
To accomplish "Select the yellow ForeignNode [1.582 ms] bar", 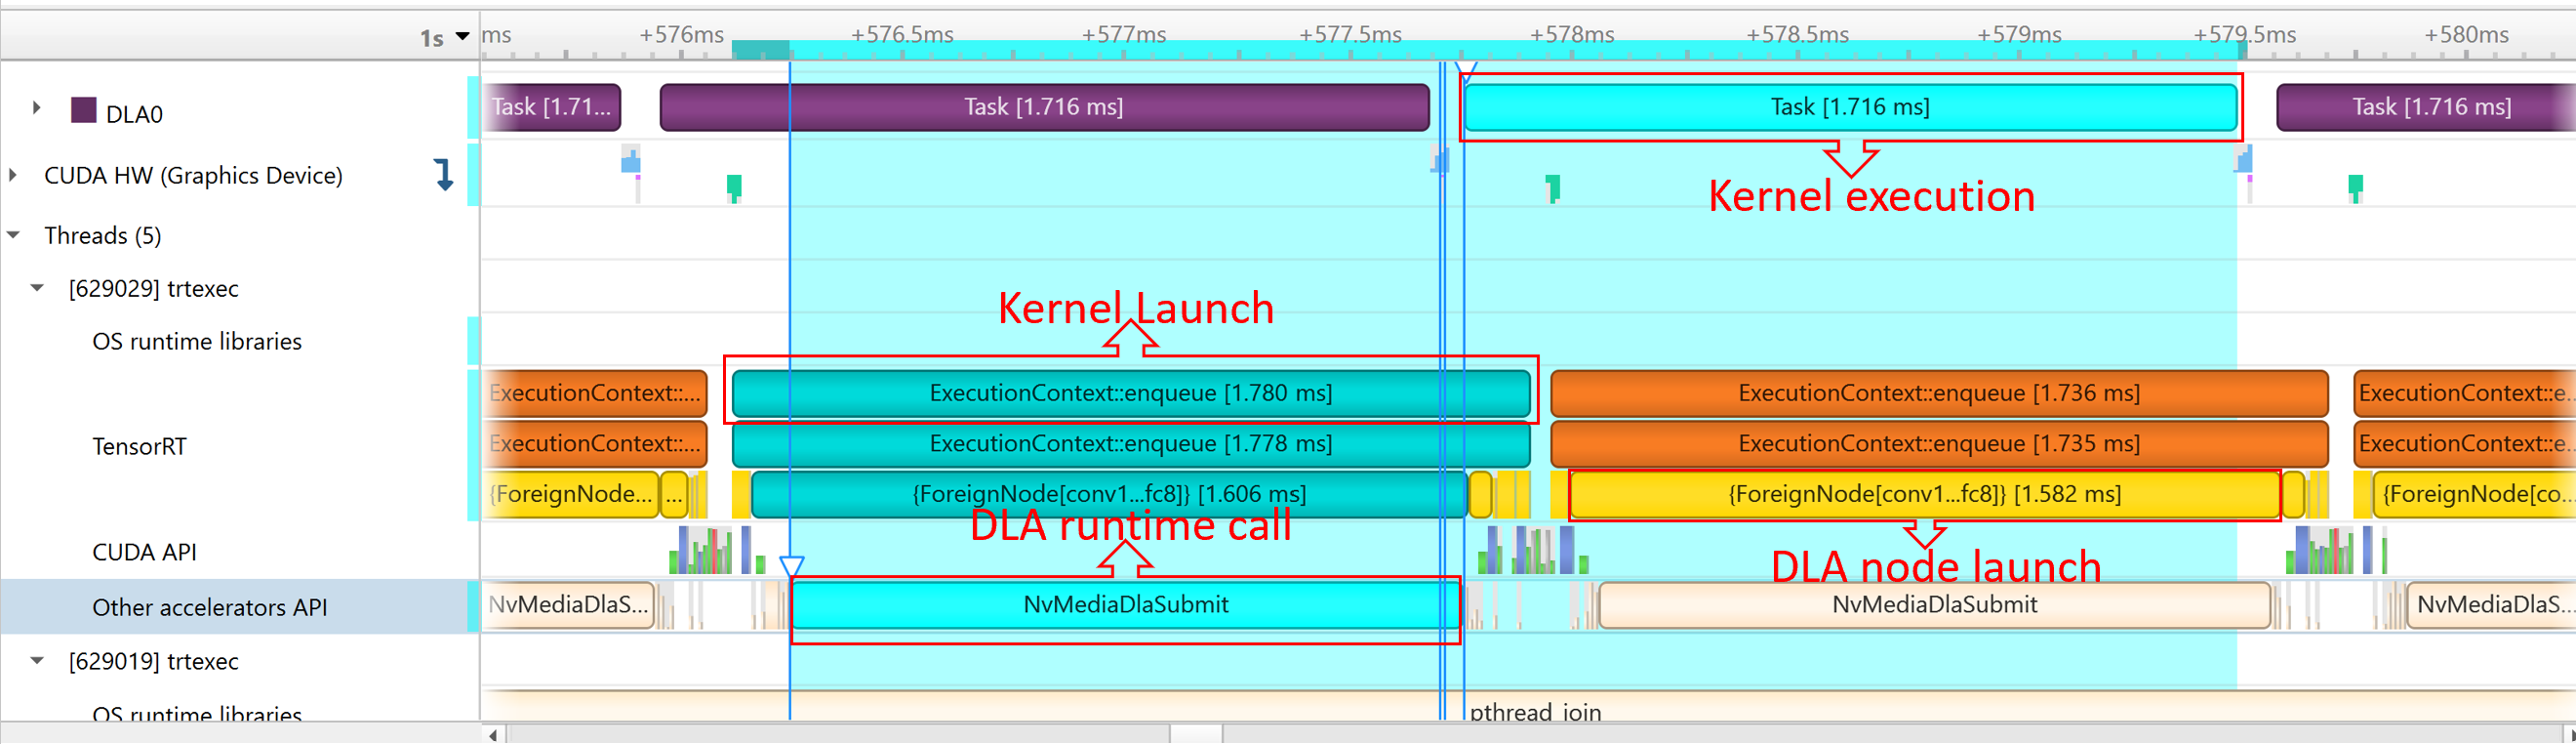I will pyautogui.click(x=1923, y=494).
